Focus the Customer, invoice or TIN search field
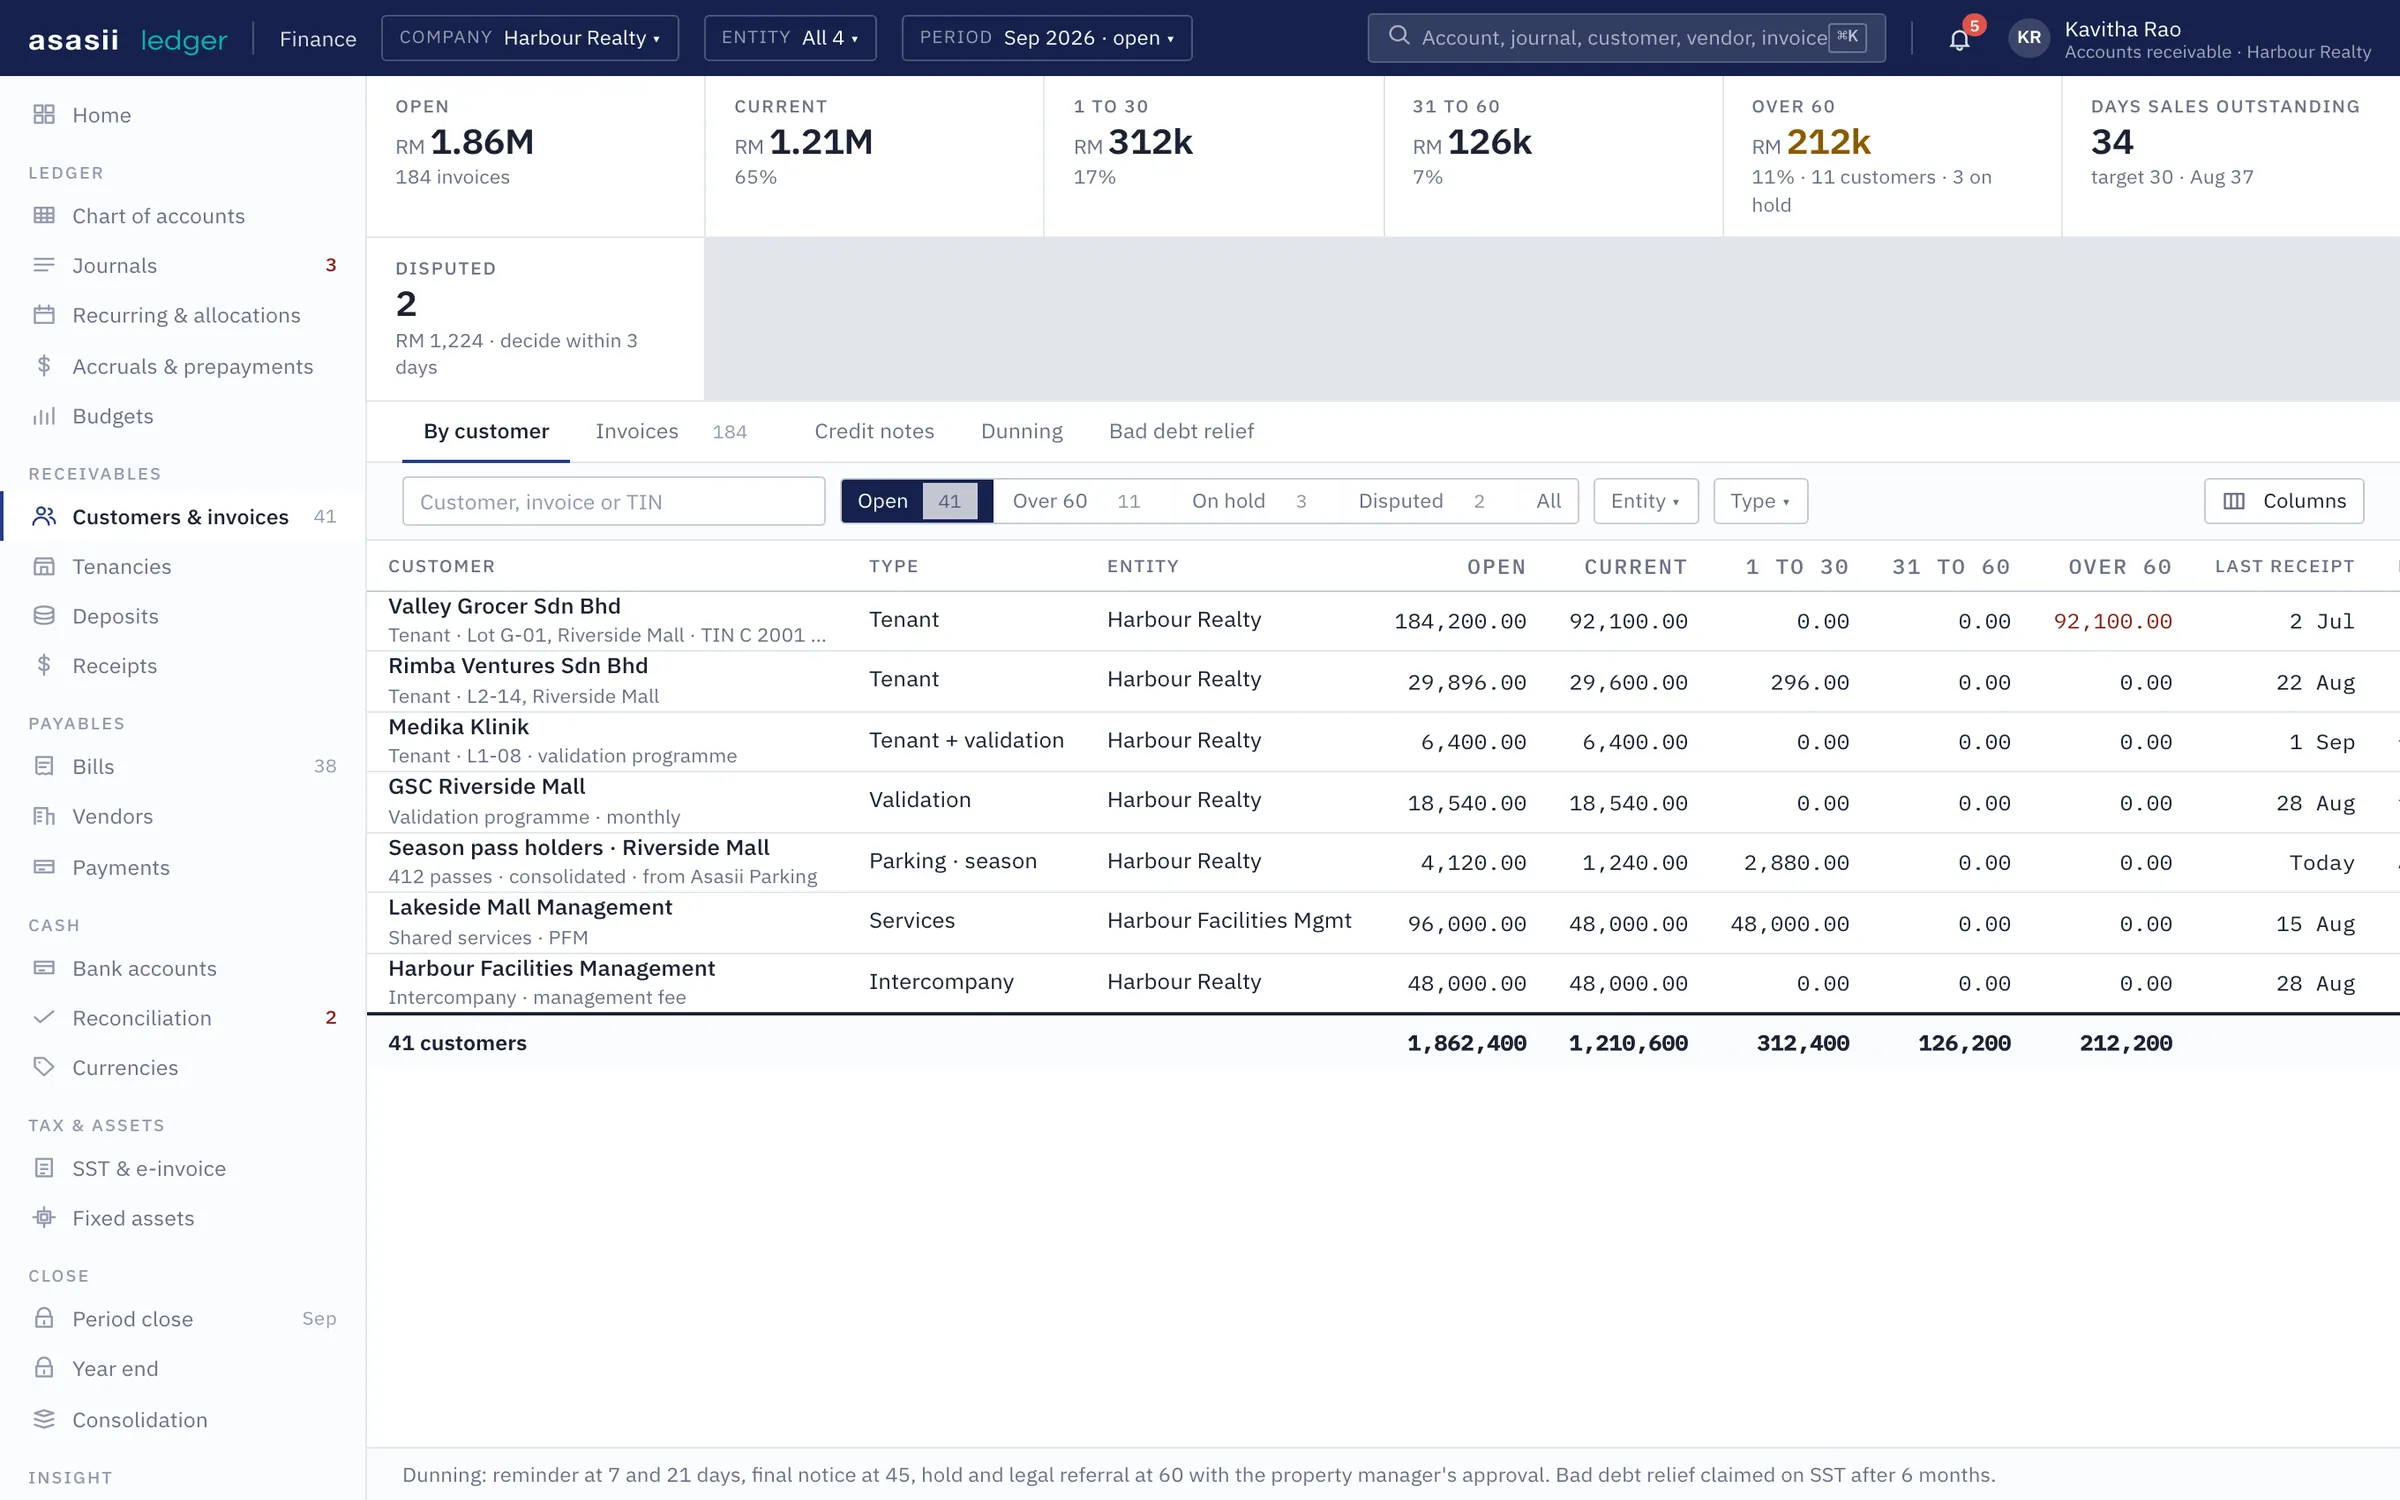 coord(613,501)
